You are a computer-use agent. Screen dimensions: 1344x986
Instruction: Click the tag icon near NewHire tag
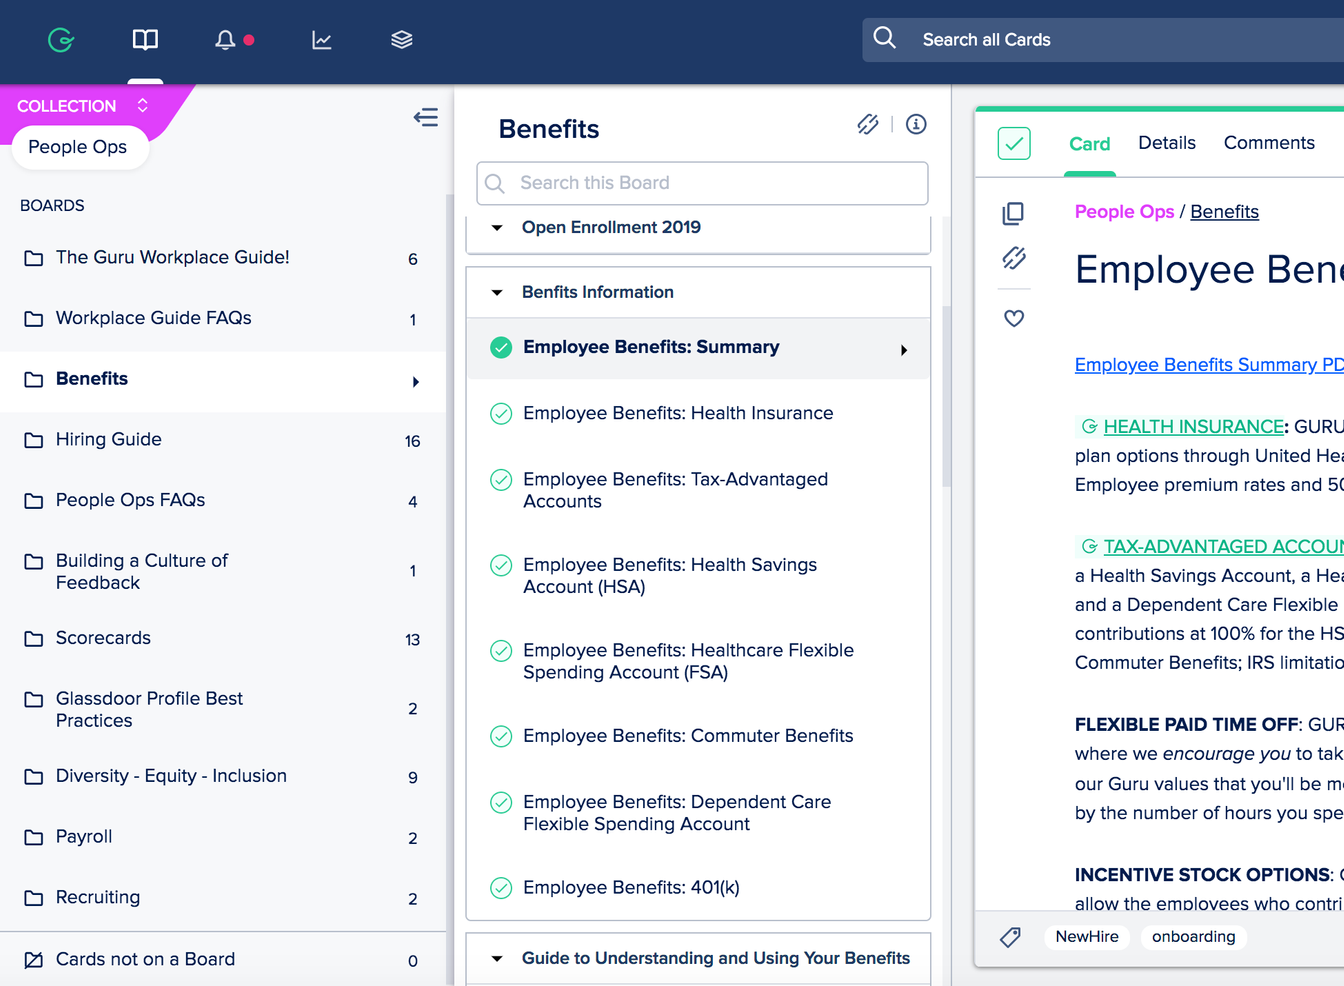click(1009, 937)
